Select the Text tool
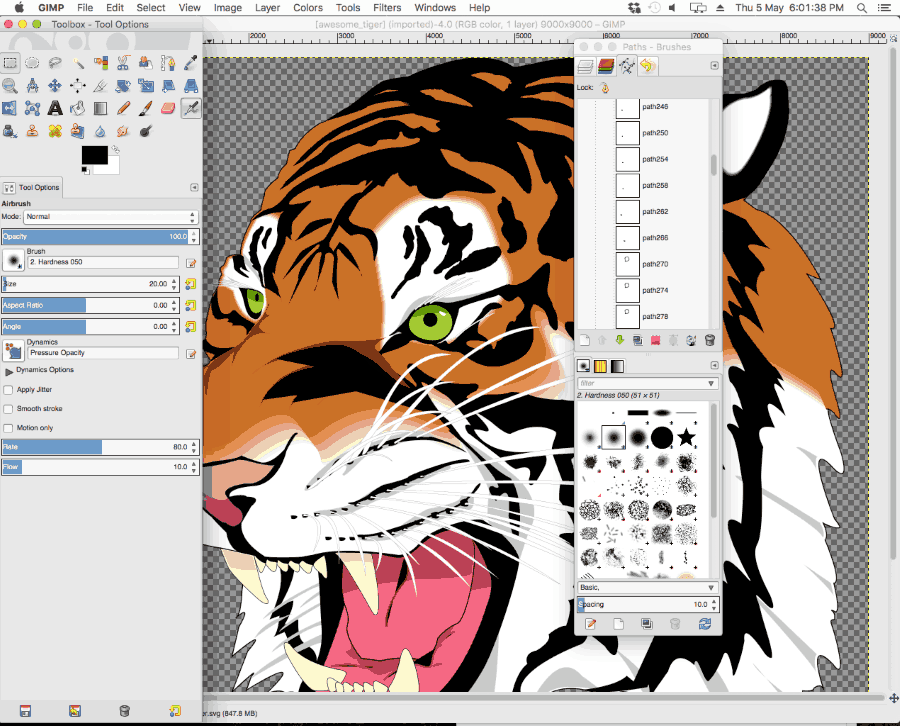The height and width of the screenshot is (726, 900). (55, 108)
